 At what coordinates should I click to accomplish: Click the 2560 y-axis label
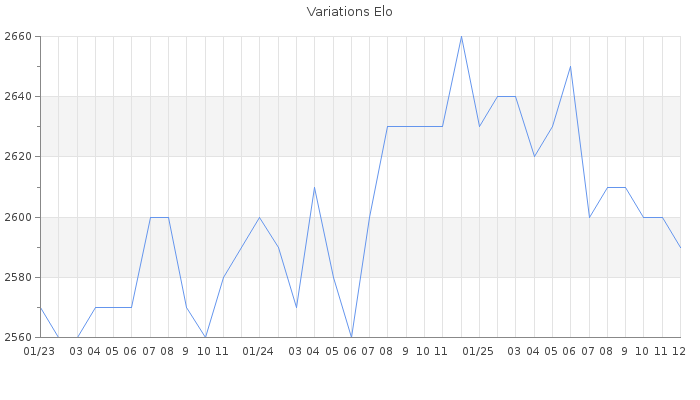point(18,337)
